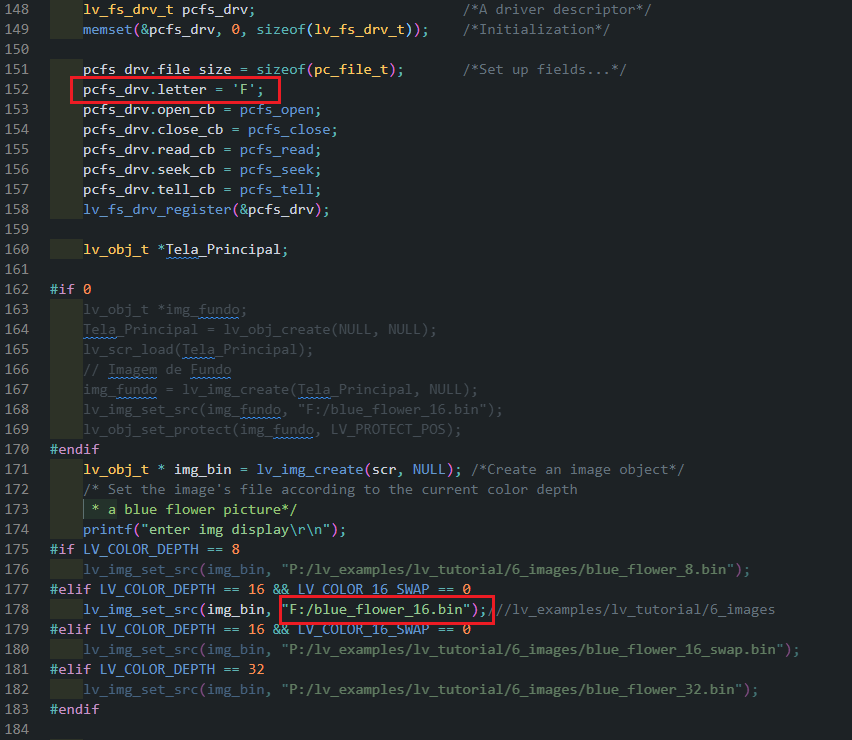Click 'pcfs_drv.letter' on line 152
Image resolution: width=852 pixels, height=740 pixels.
[x=145, y=89]
